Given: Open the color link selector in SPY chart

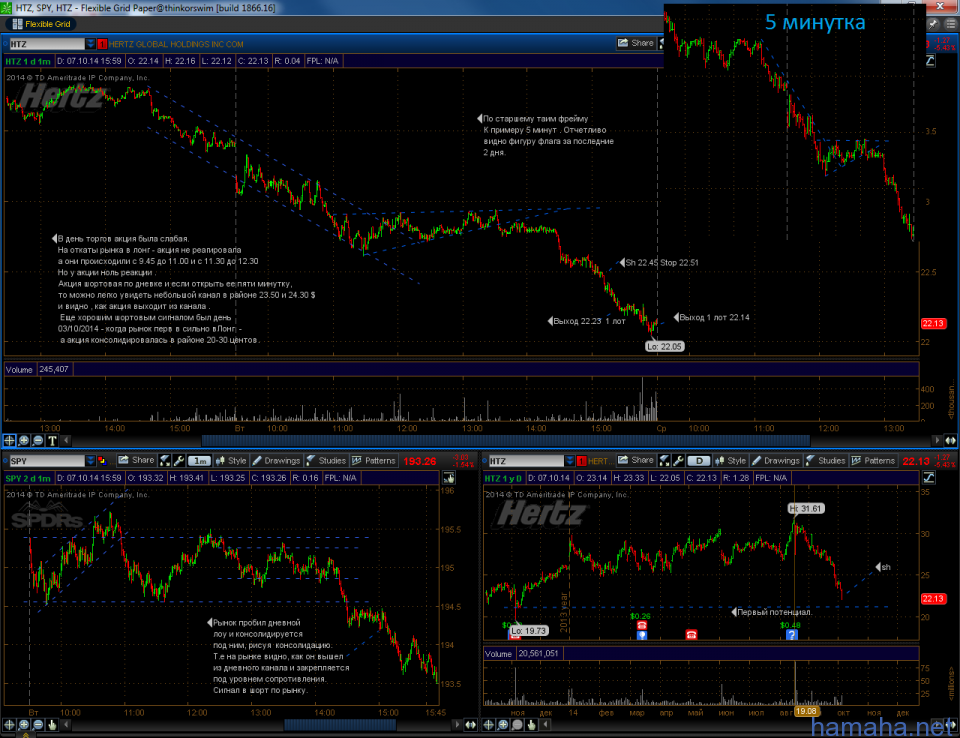Looking at the screenshot, I should [102, 461].
